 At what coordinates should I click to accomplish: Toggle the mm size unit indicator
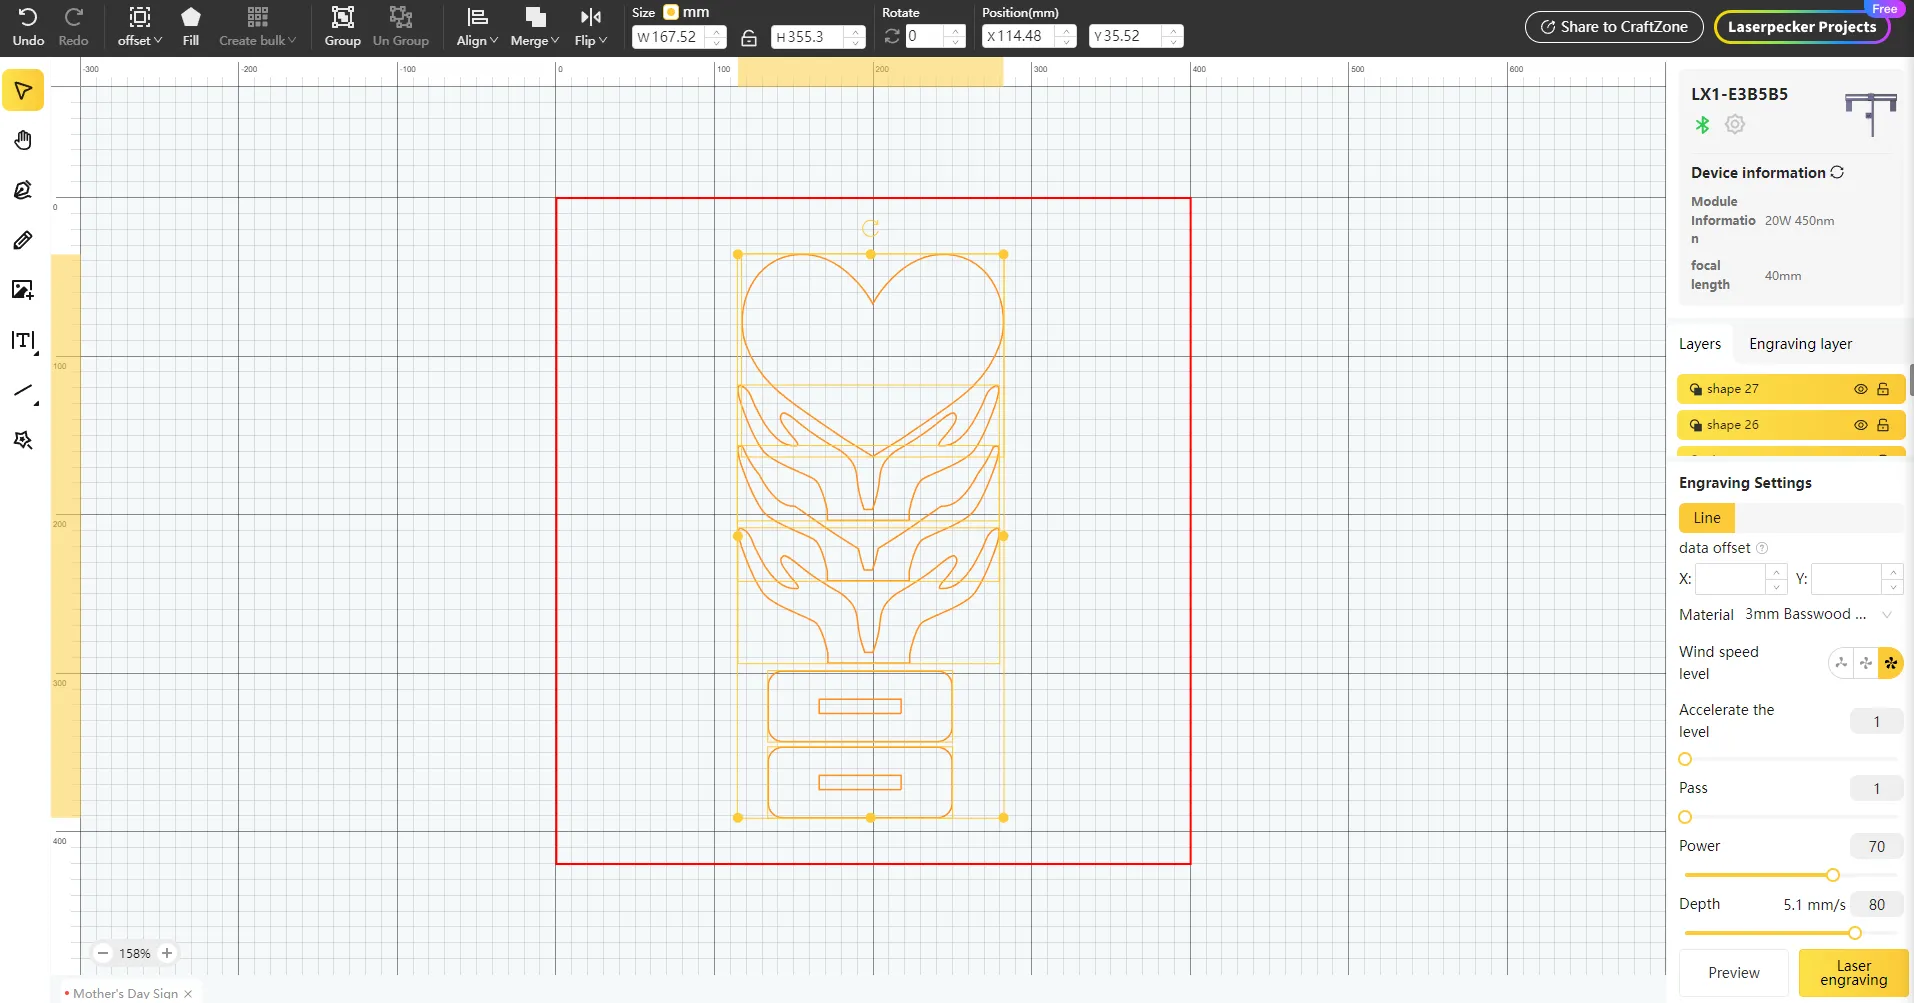(671, 12)
